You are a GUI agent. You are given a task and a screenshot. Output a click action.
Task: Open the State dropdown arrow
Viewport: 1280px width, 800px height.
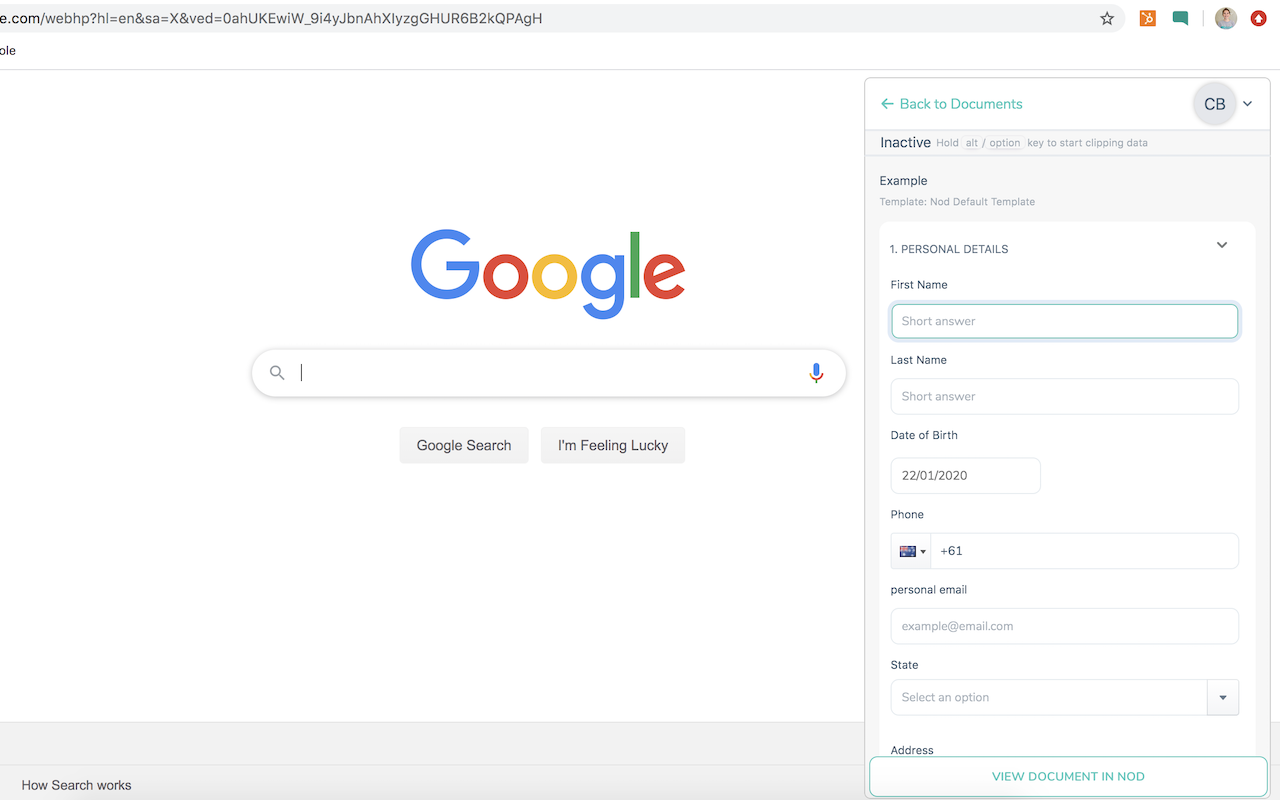(x=1223, y=697)
